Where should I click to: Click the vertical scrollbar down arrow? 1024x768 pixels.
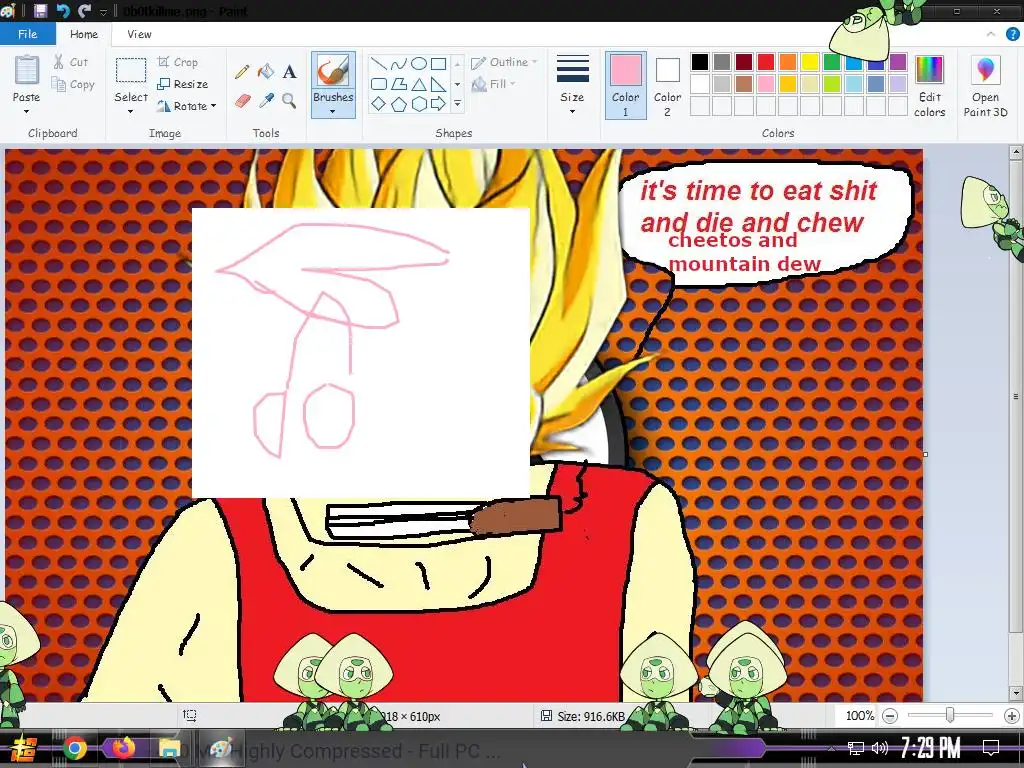(1016, 693)
